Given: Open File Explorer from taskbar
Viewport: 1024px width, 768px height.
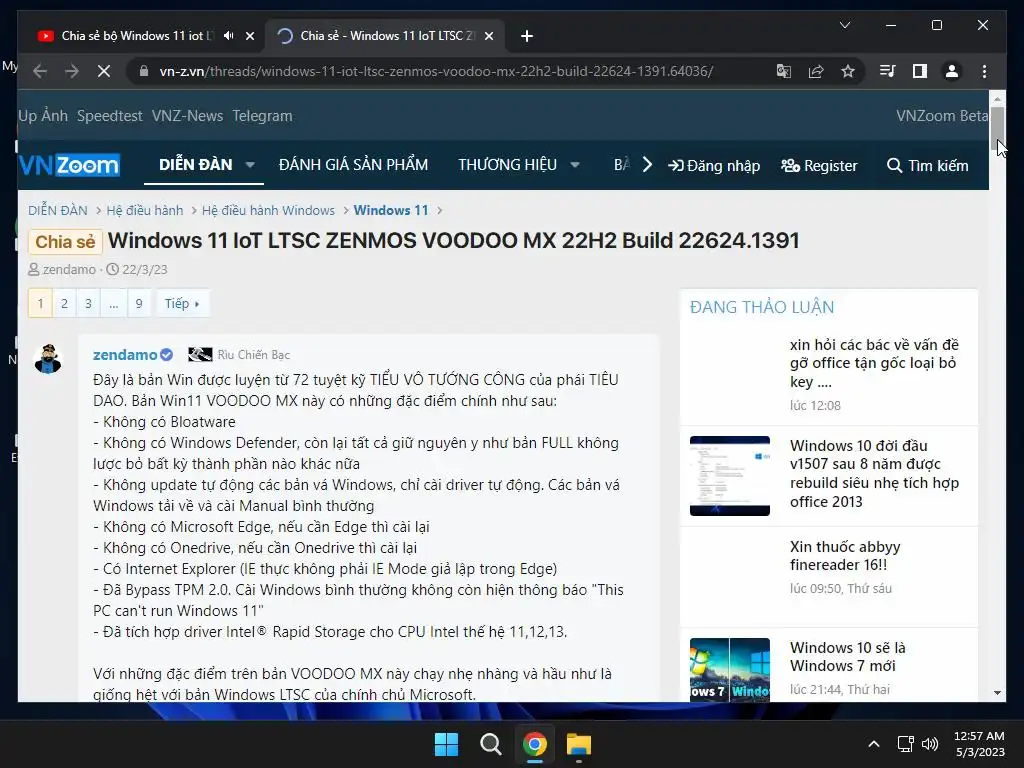Looking at the screenshot, I should 579,744.
